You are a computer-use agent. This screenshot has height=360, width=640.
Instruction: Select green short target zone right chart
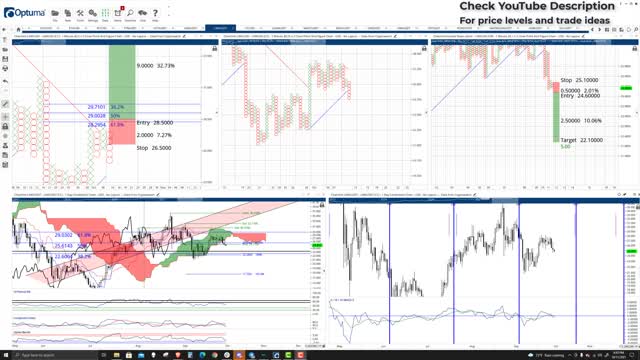point(556,118)
